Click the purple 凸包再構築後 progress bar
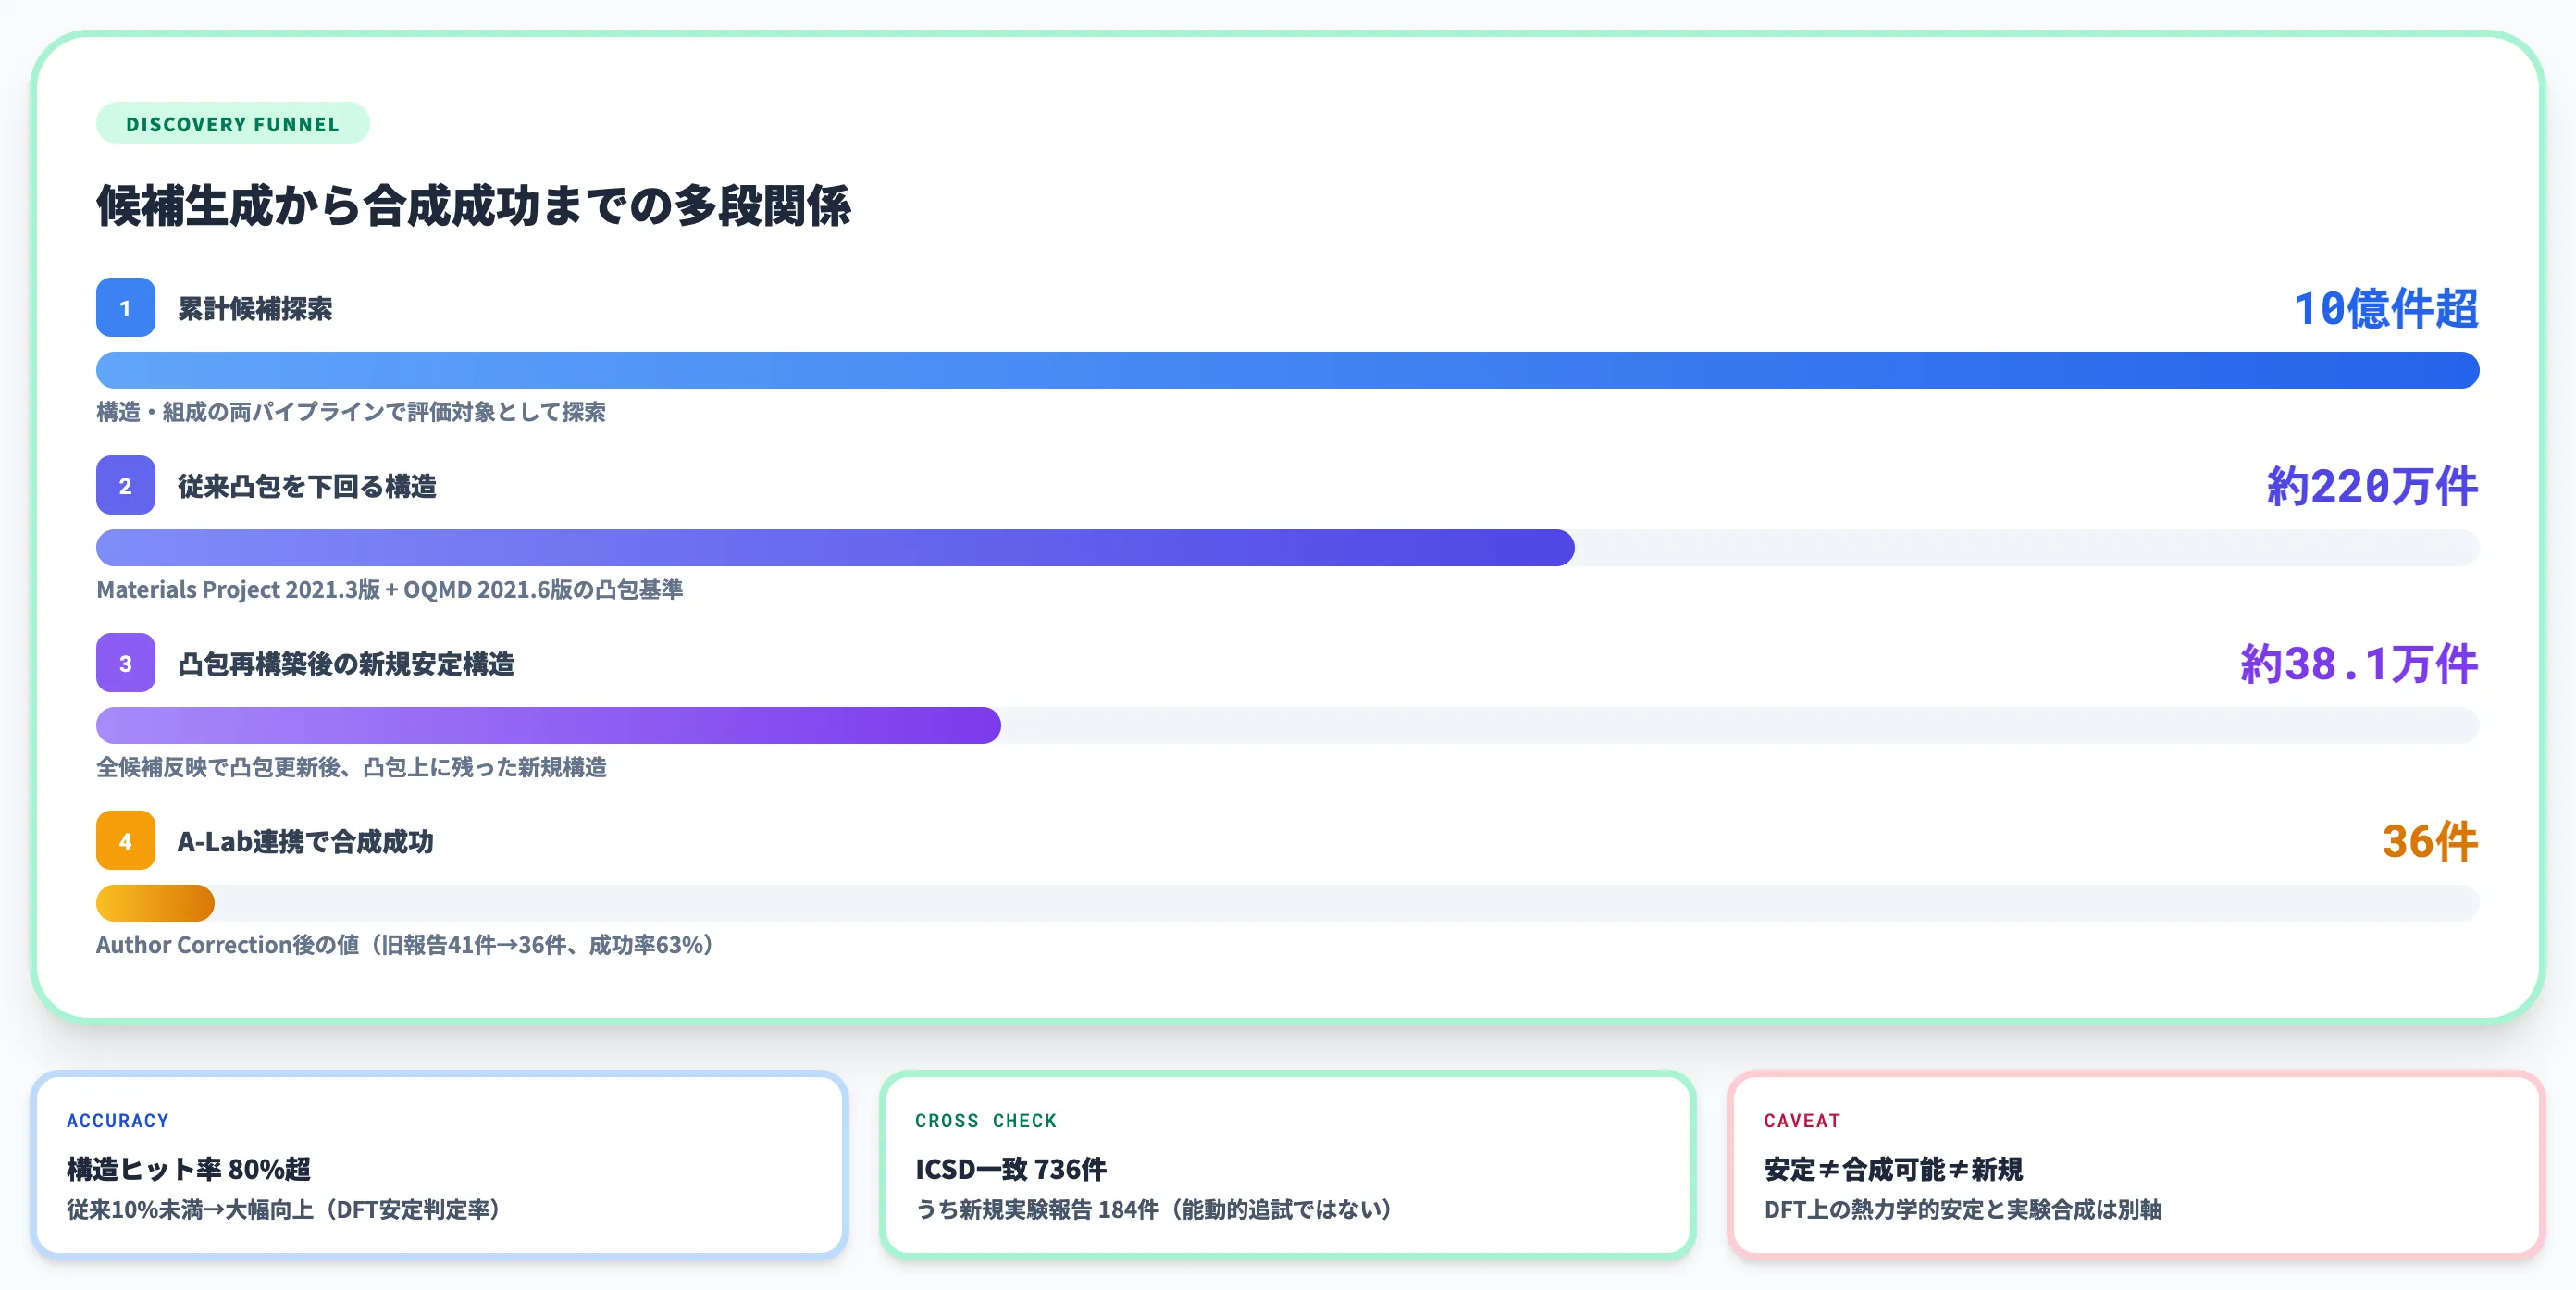The width and height of the screenshot is (2576, 1290). click(548, 726)
